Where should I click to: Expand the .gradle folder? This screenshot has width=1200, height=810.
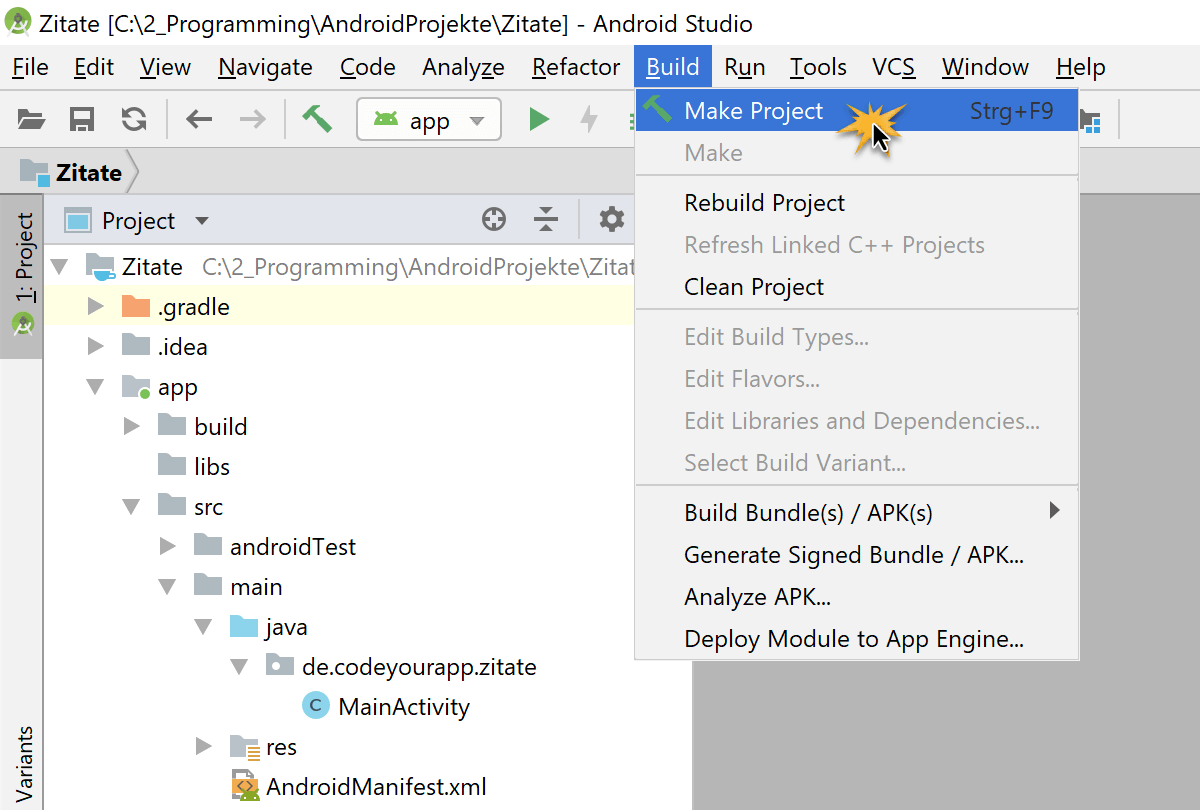coord(96,307)
